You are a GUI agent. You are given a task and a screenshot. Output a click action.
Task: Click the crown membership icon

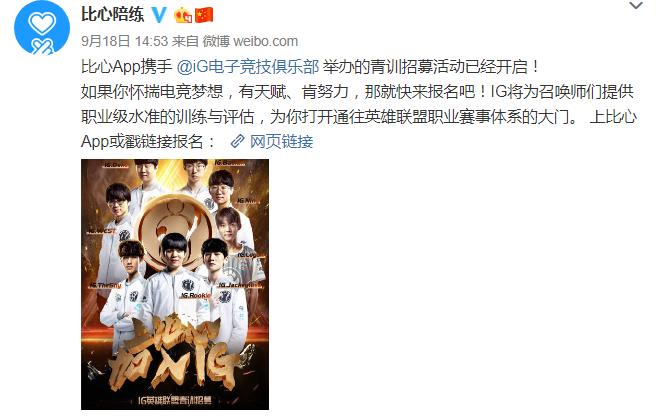point(183,16)
